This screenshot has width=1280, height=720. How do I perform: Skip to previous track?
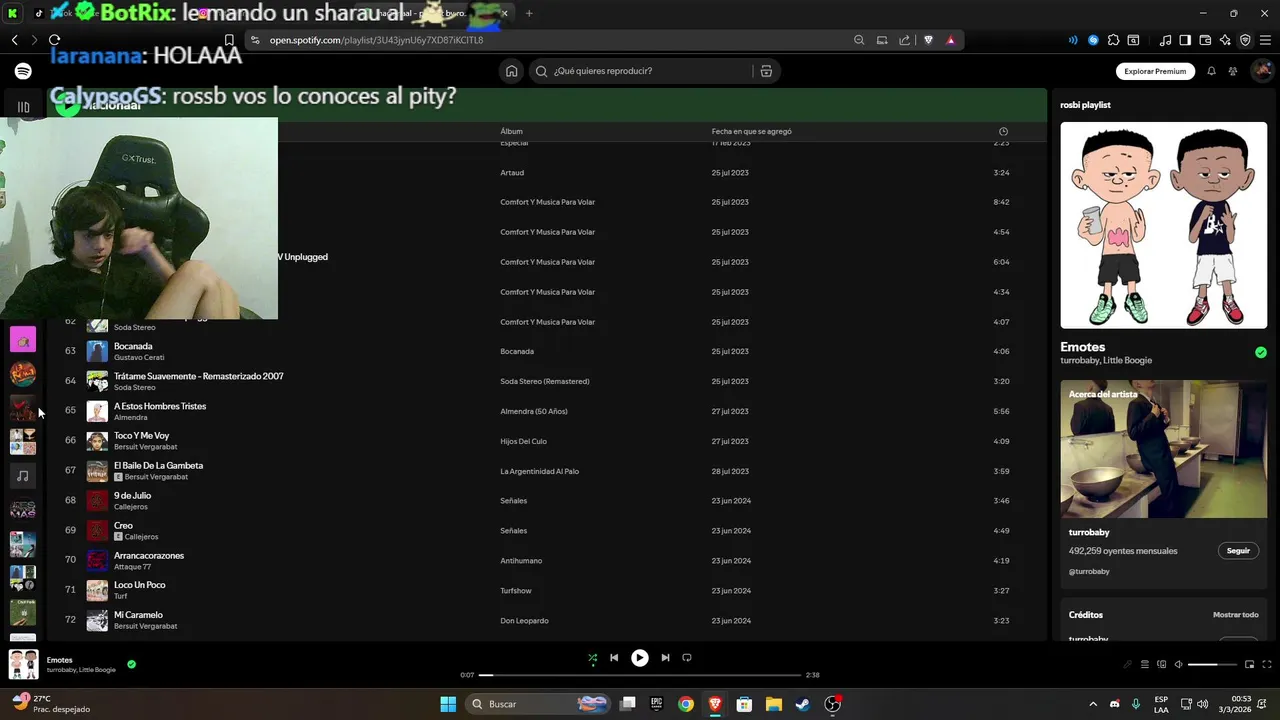coord(614,658)
